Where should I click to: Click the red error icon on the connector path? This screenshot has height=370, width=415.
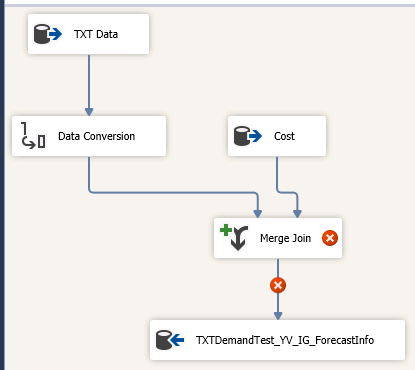point(278,285)
